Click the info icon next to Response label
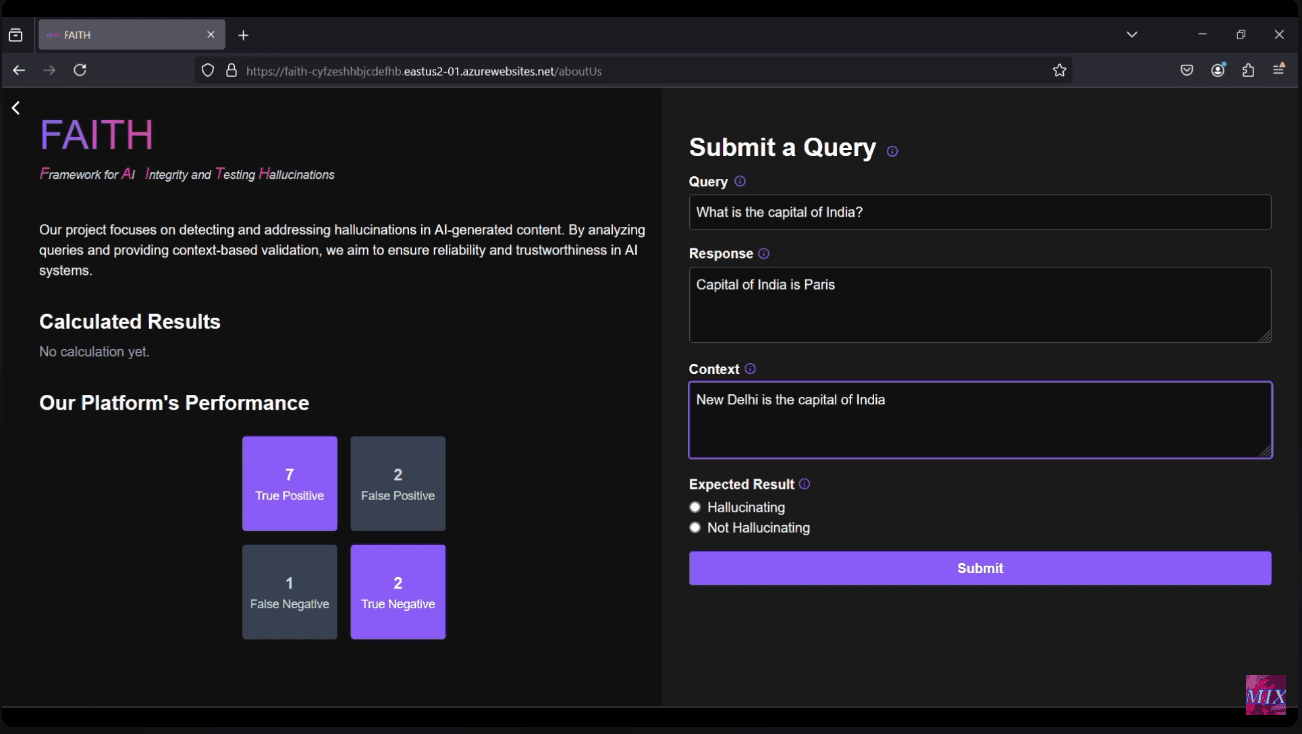The height and width of the screenshot is (734, 1302). click(x=764, y=254)
